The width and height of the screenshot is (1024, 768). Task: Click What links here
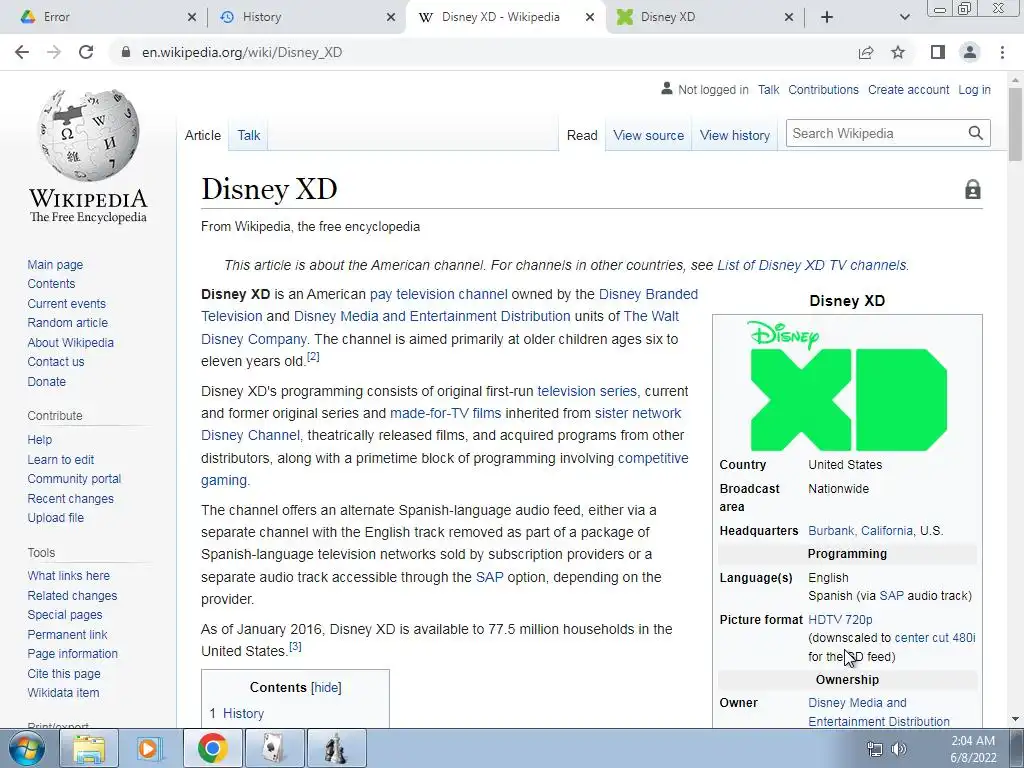coord(69,575)
